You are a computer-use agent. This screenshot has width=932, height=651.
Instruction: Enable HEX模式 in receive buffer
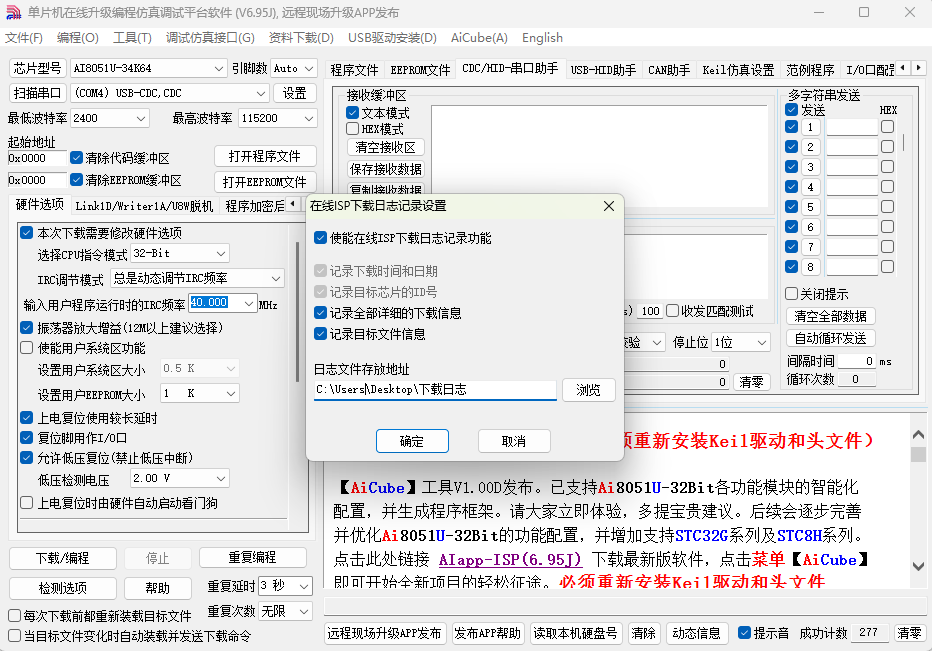[x=352, y=128]
